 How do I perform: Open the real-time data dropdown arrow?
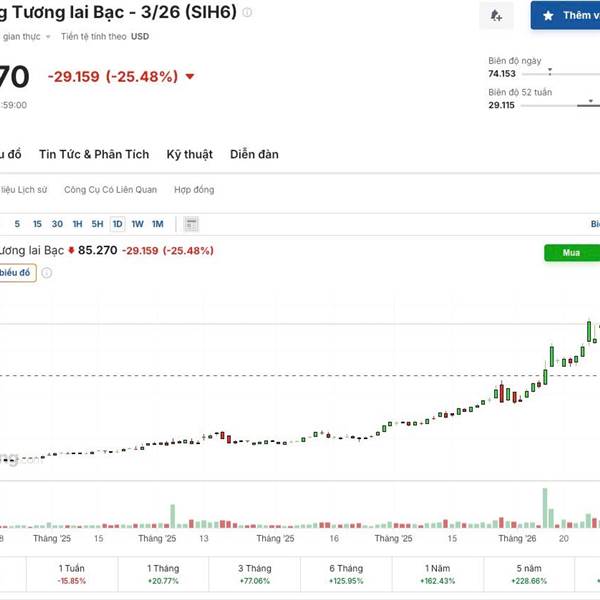coord(48,37)
